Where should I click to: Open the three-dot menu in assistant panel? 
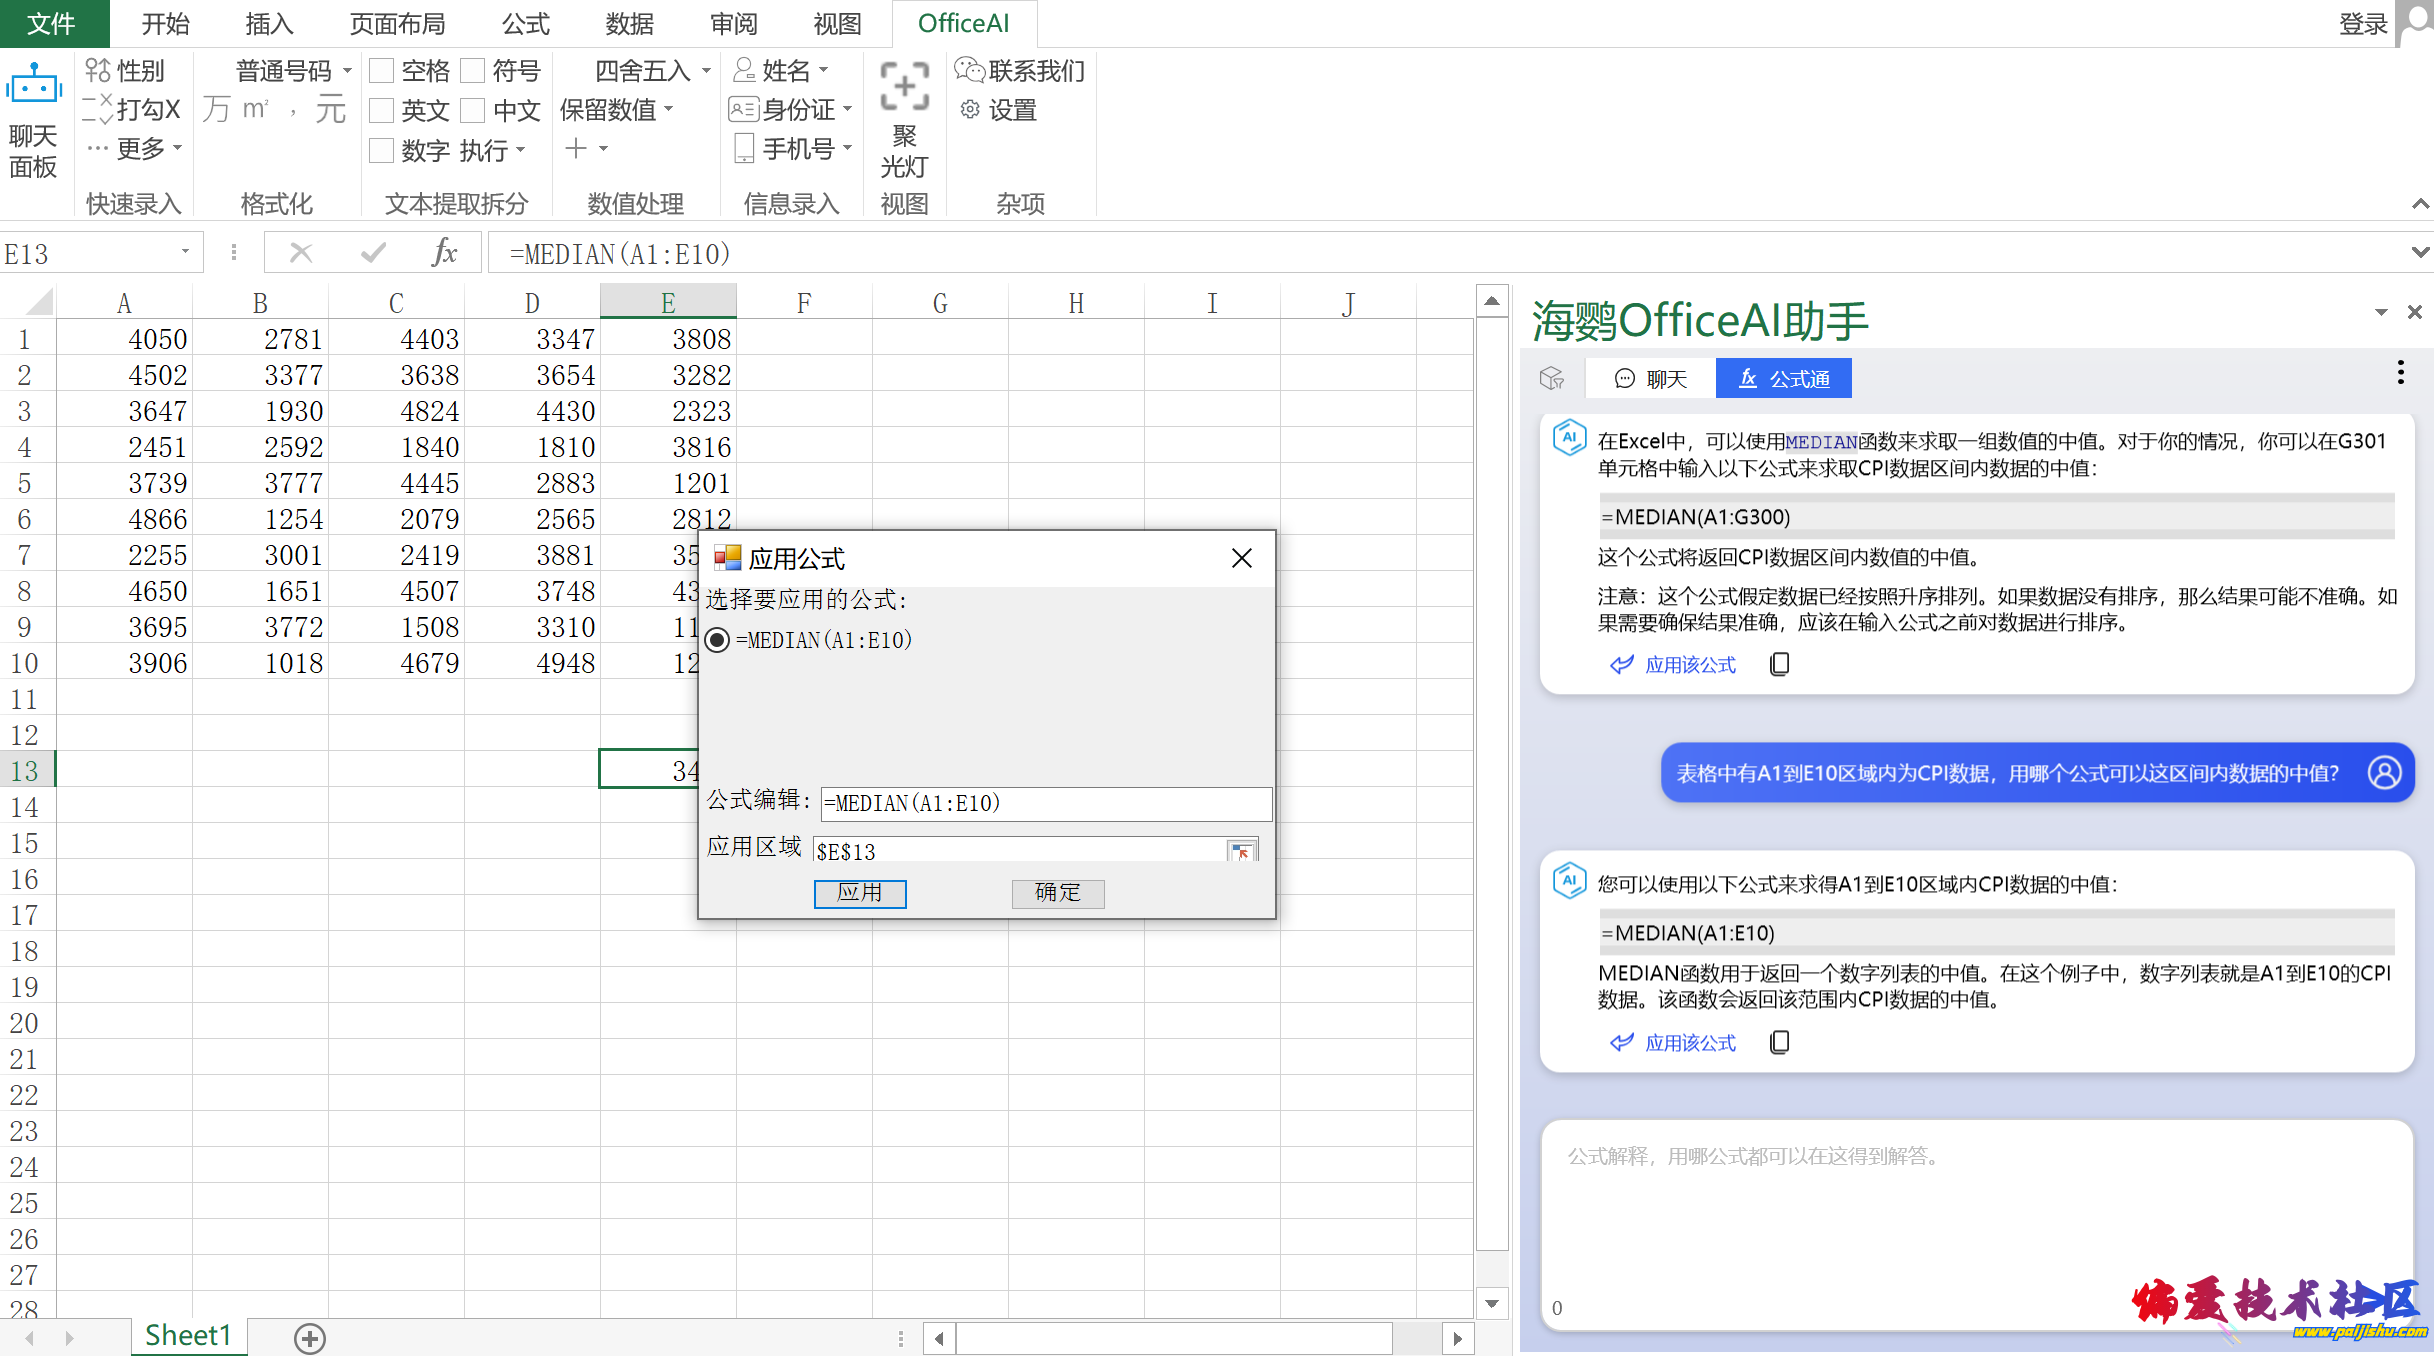coord(2400,373)
